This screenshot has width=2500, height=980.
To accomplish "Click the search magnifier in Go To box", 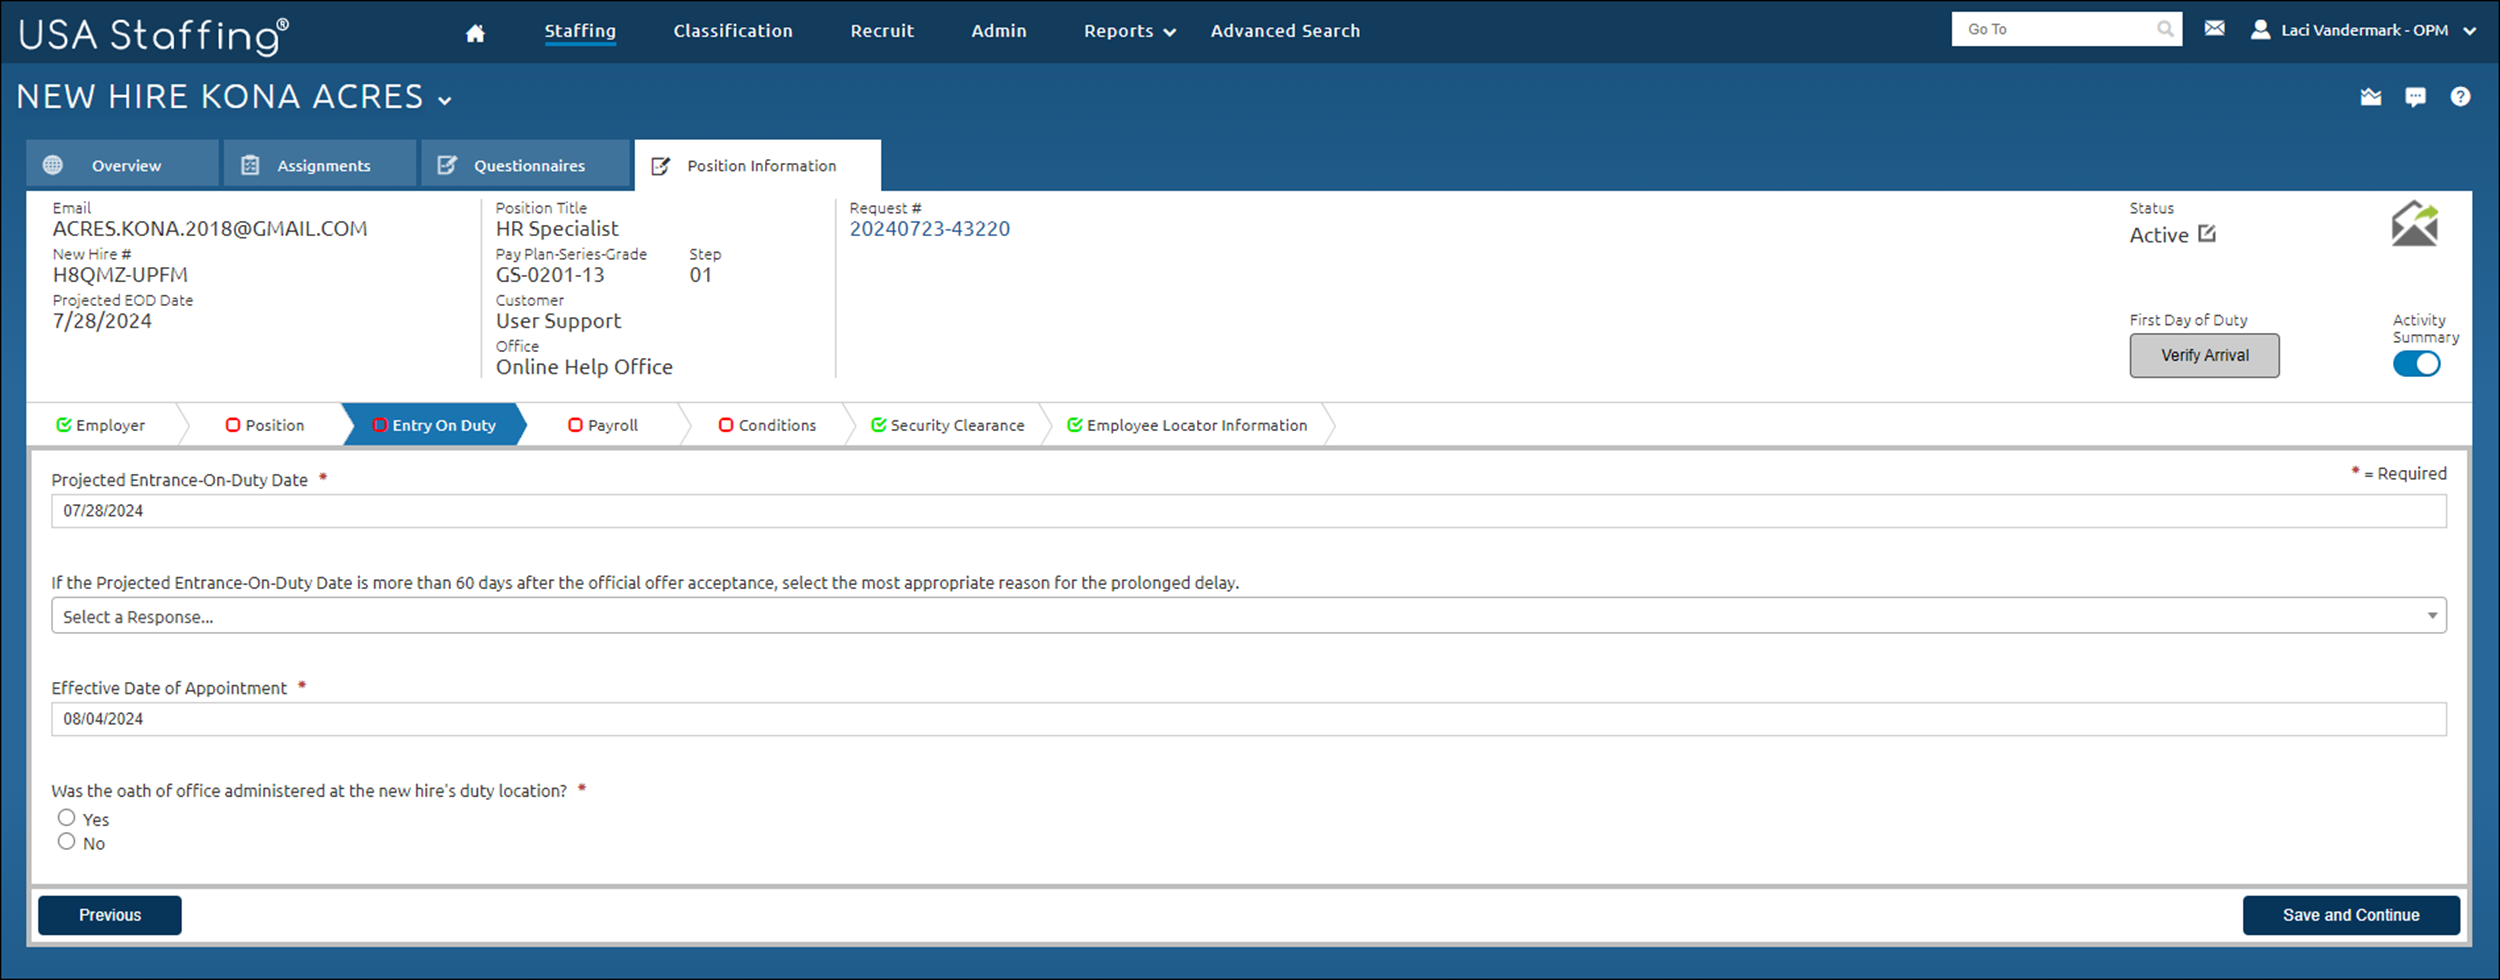I will 2164,29.
